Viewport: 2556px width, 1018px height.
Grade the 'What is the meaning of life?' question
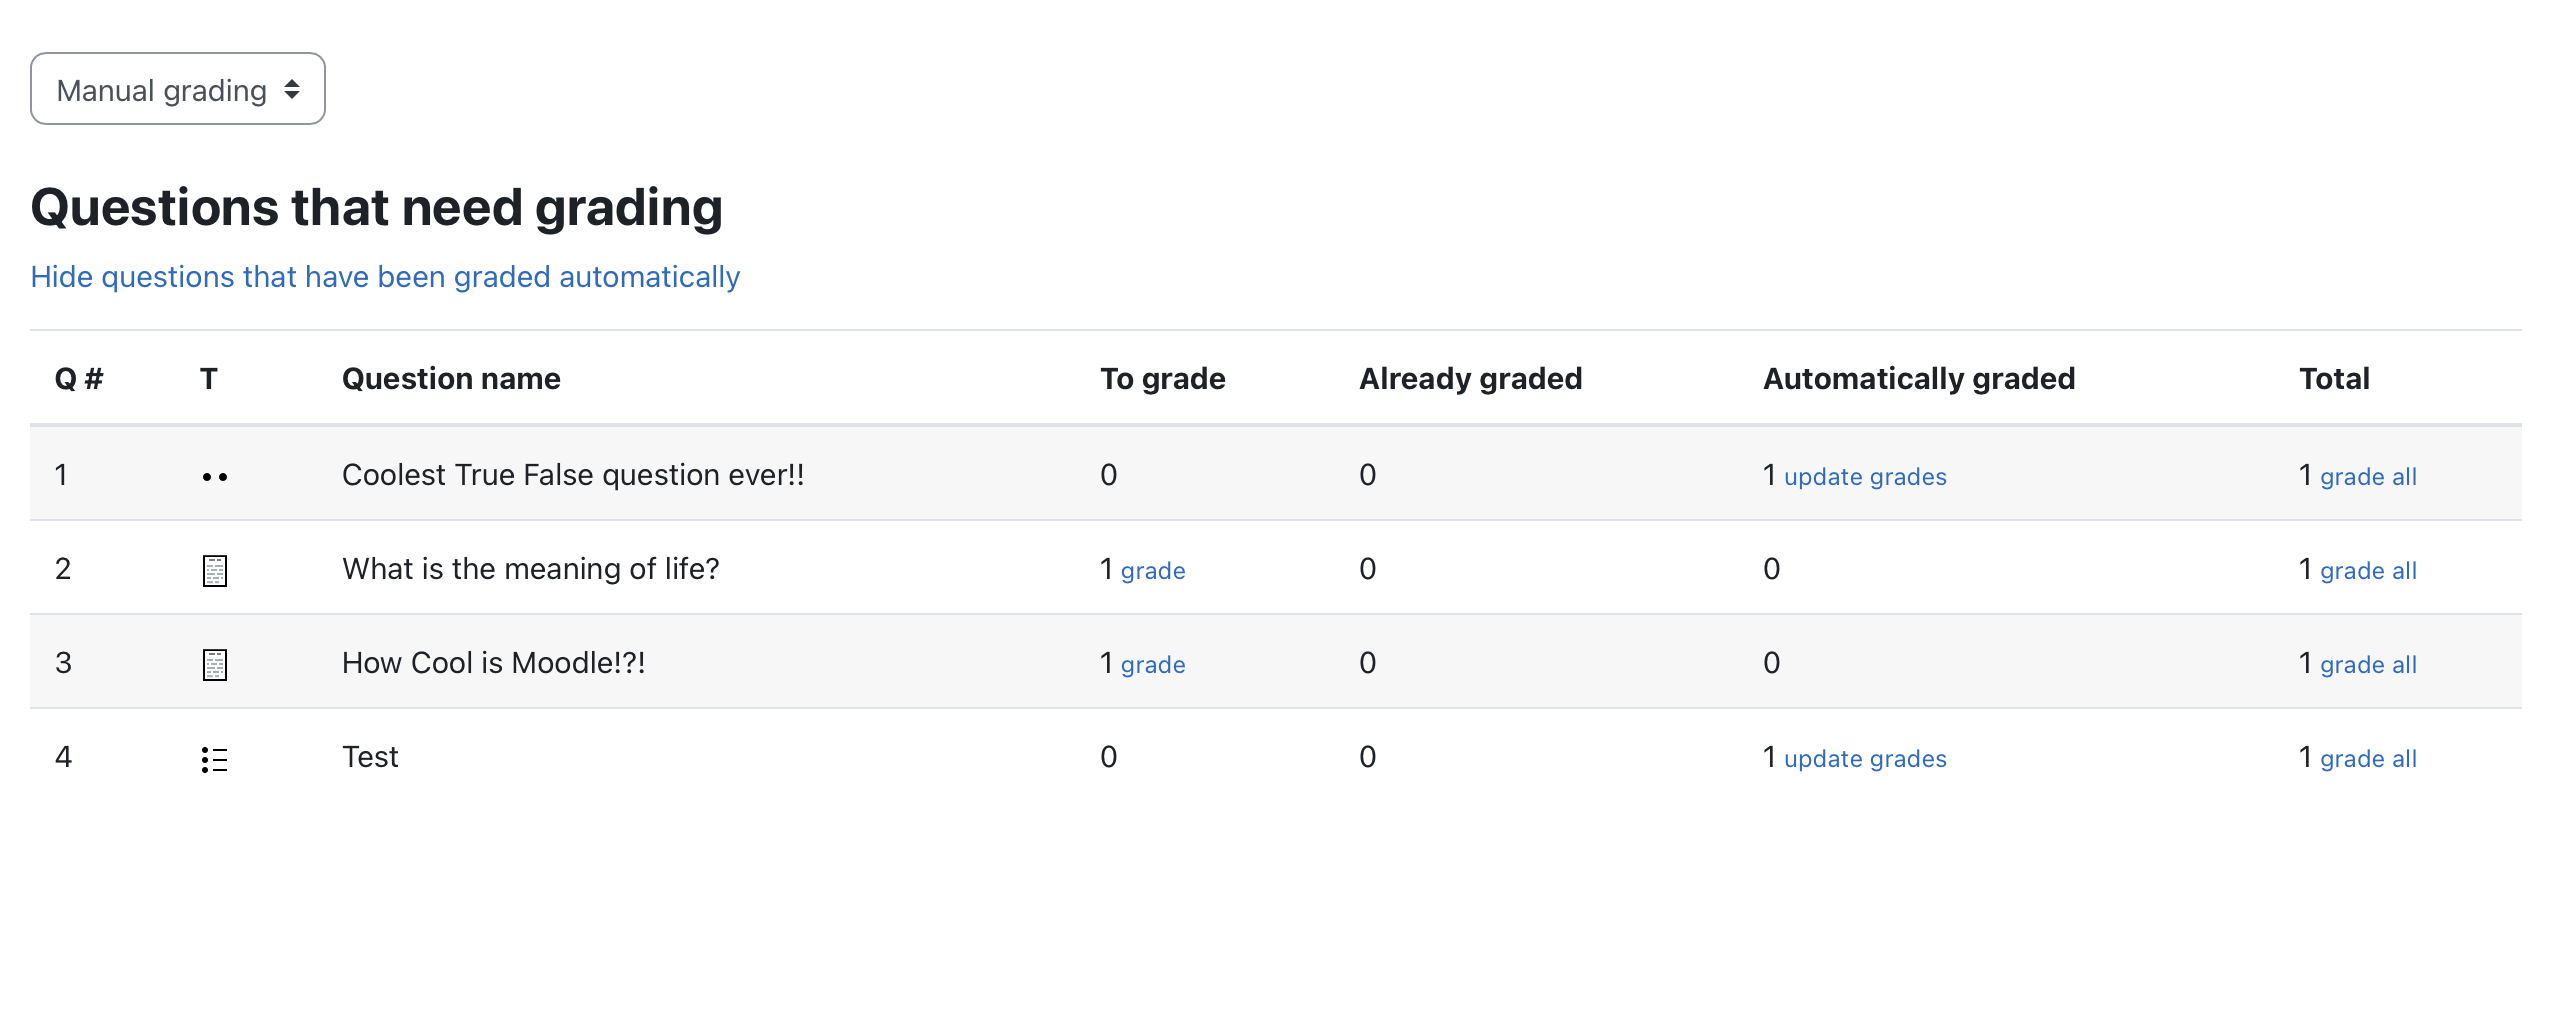[1153, 571]
